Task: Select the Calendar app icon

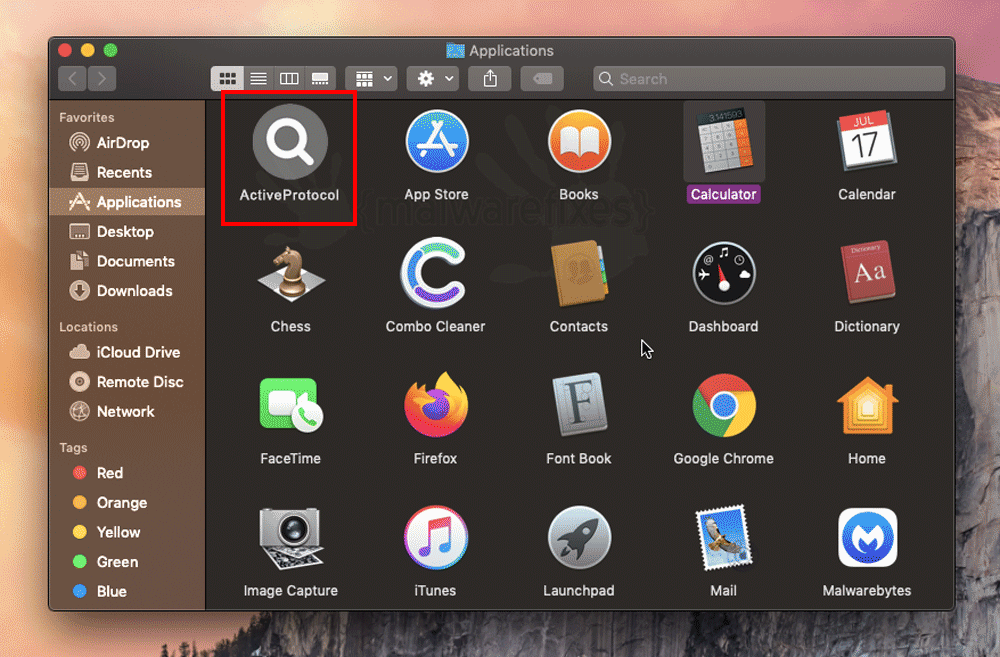Action: 867,142
